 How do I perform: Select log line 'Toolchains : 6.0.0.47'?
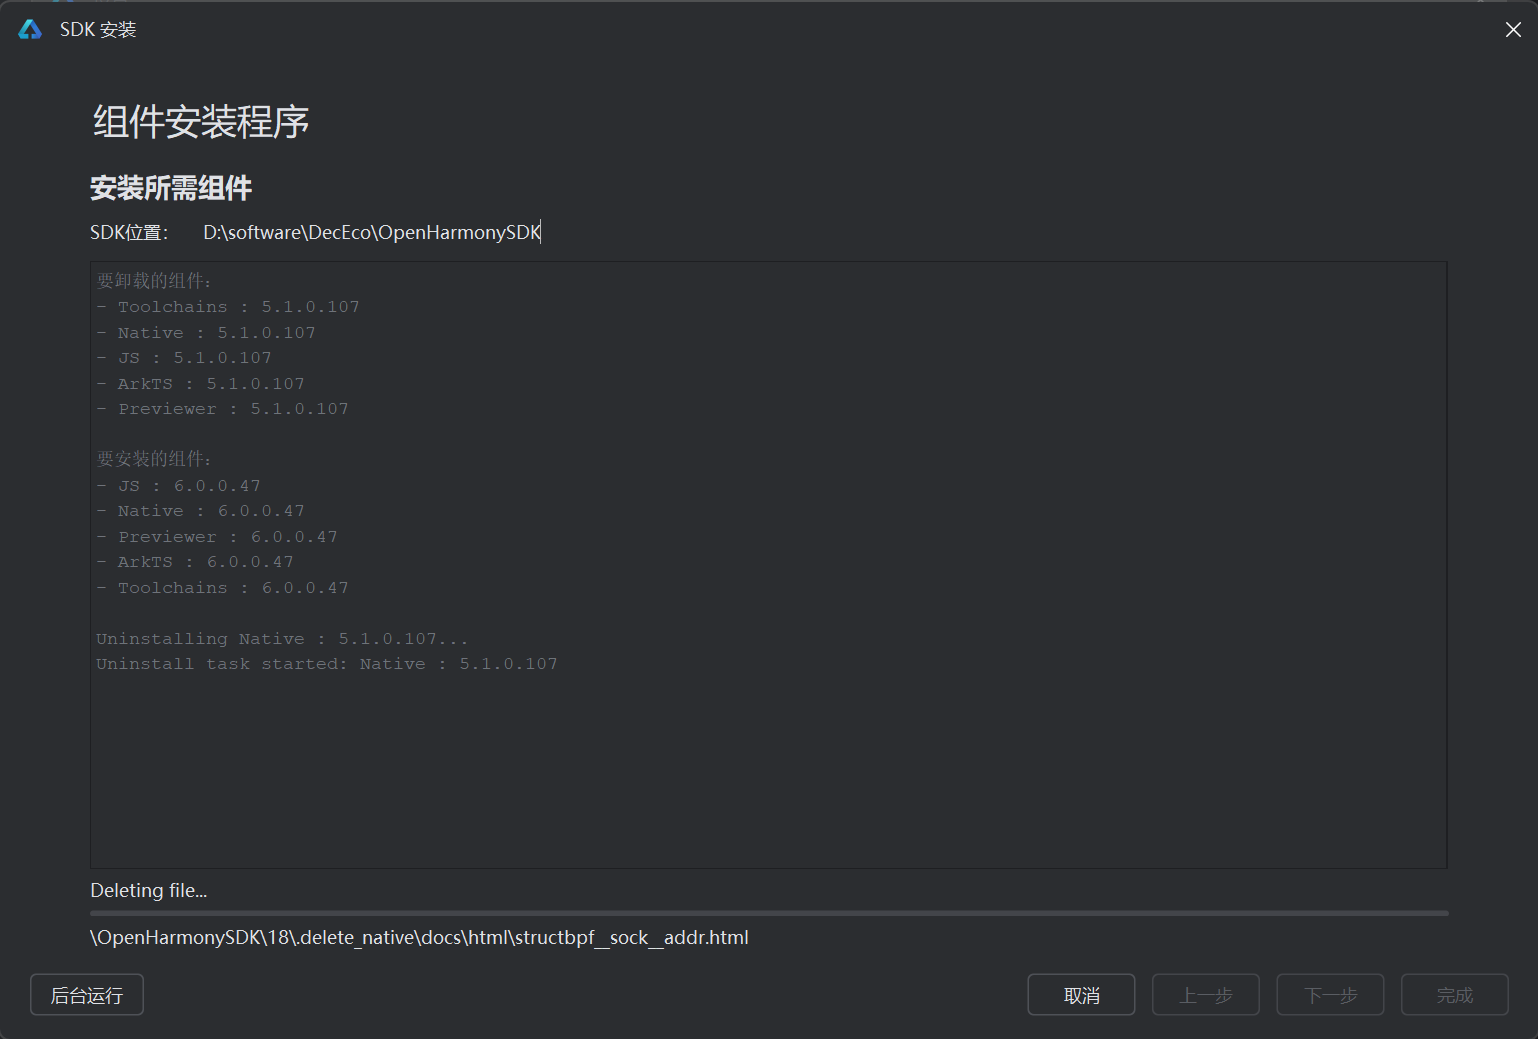click(222, 588)
